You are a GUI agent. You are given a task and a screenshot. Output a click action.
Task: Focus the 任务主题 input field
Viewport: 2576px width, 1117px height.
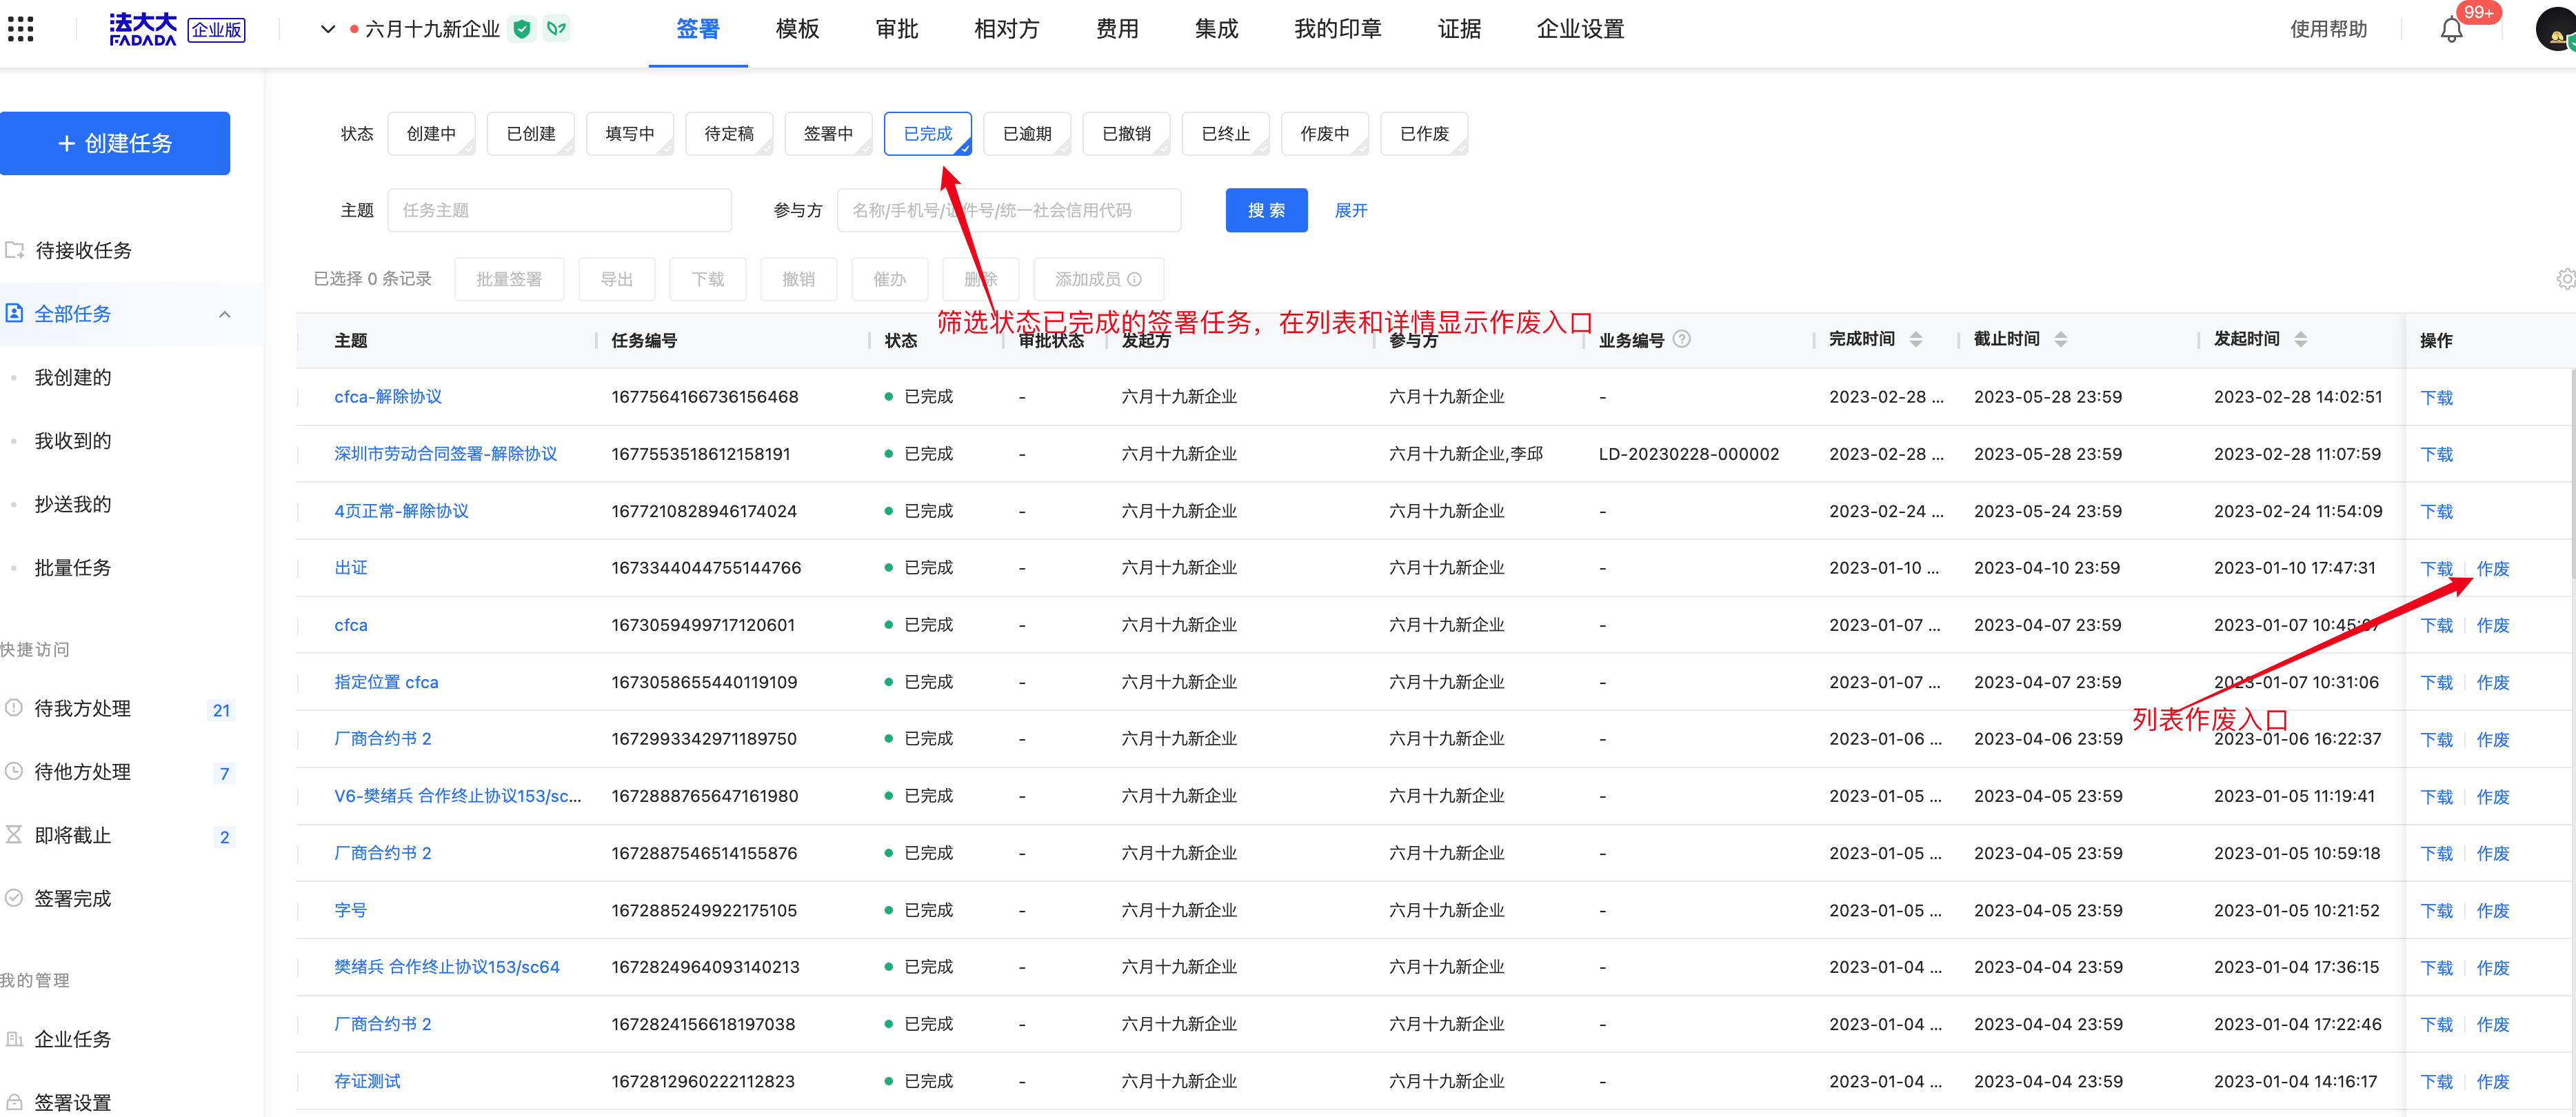click(559, 210)
